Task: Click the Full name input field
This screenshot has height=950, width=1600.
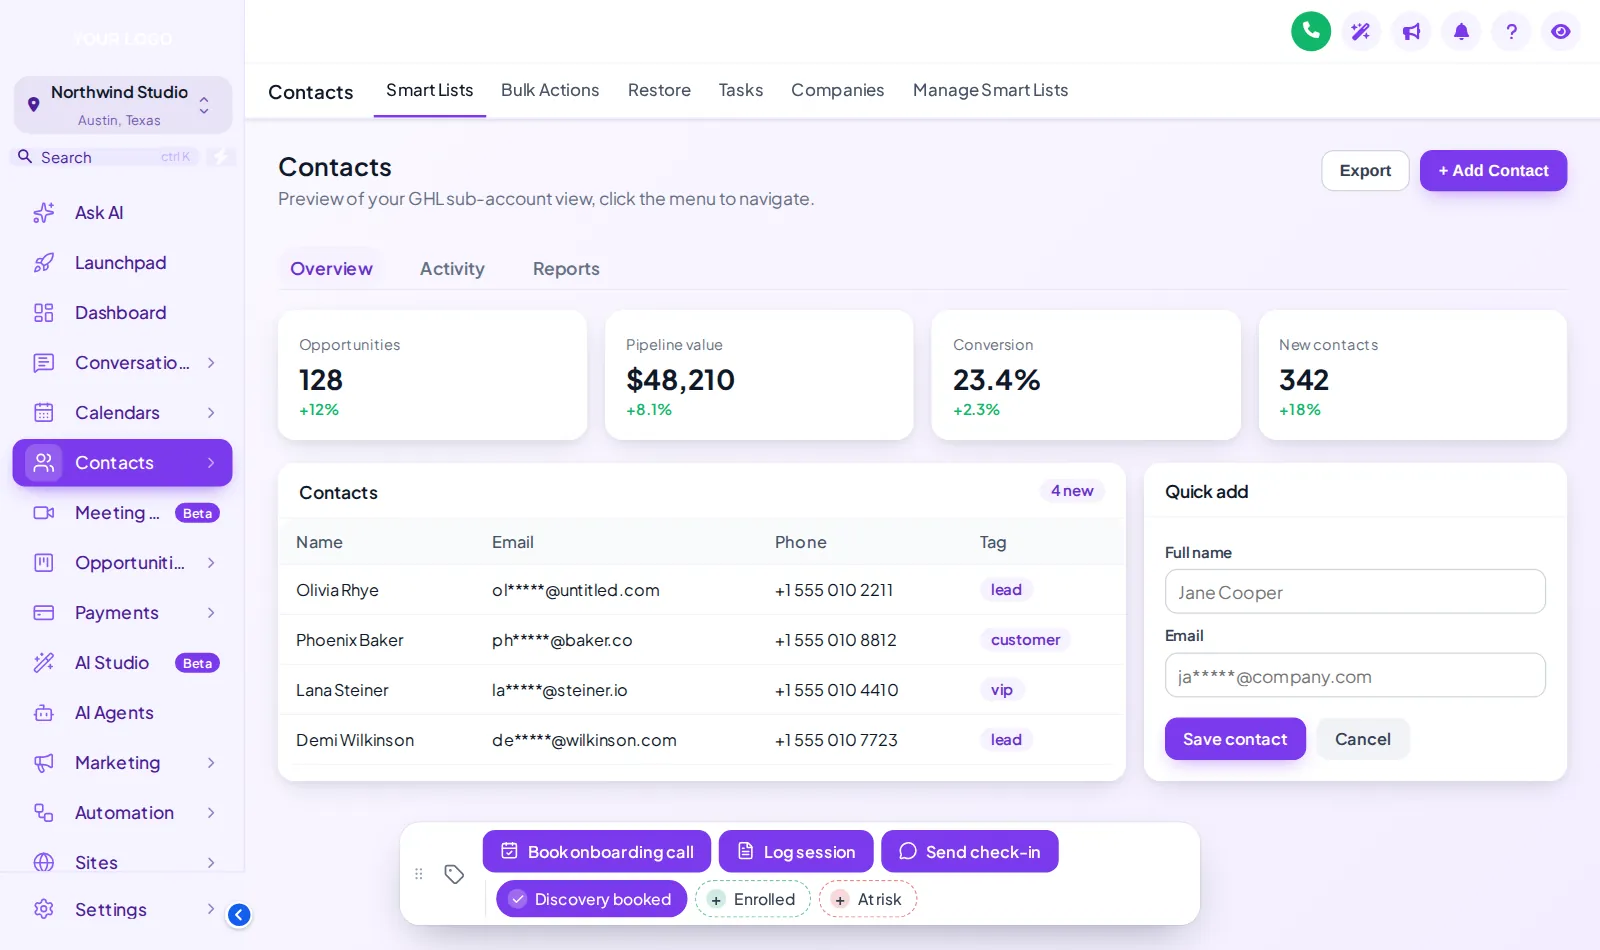Action: [x=1355, y=592]
